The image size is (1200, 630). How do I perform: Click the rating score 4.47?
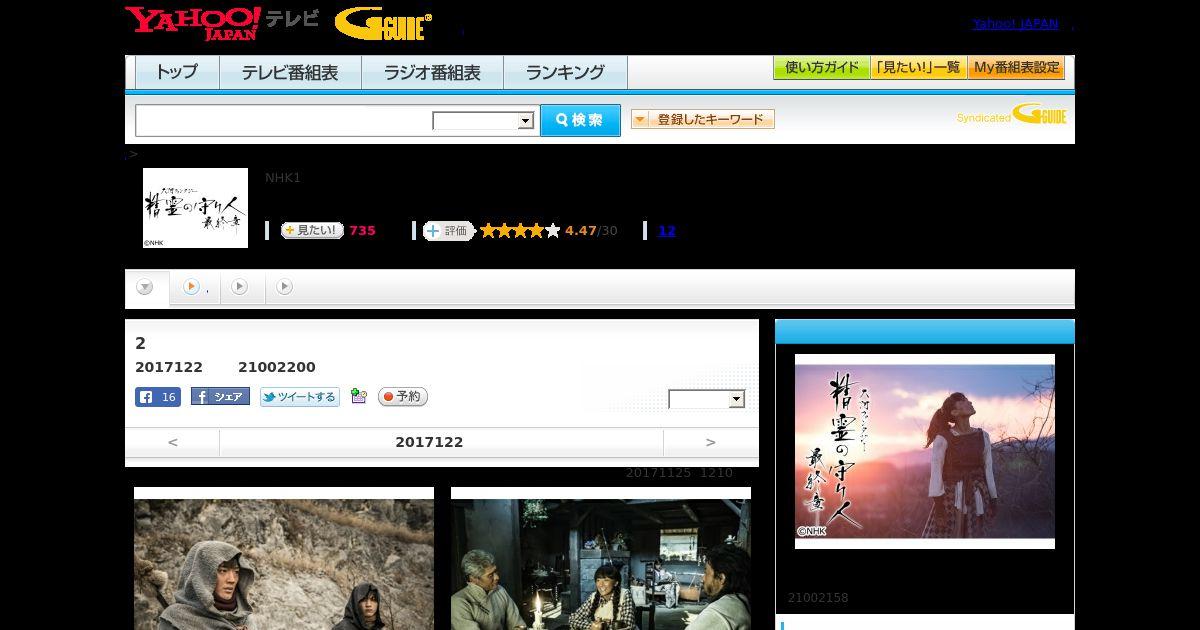(x=580, y=231)
